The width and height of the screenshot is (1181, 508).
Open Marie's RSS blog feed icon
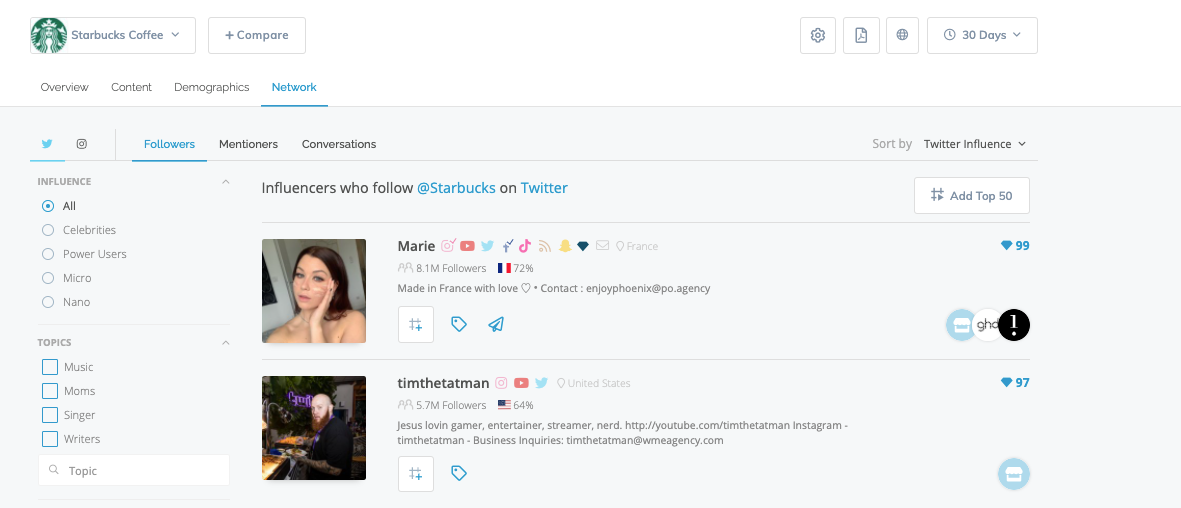[x=545, y=246]
